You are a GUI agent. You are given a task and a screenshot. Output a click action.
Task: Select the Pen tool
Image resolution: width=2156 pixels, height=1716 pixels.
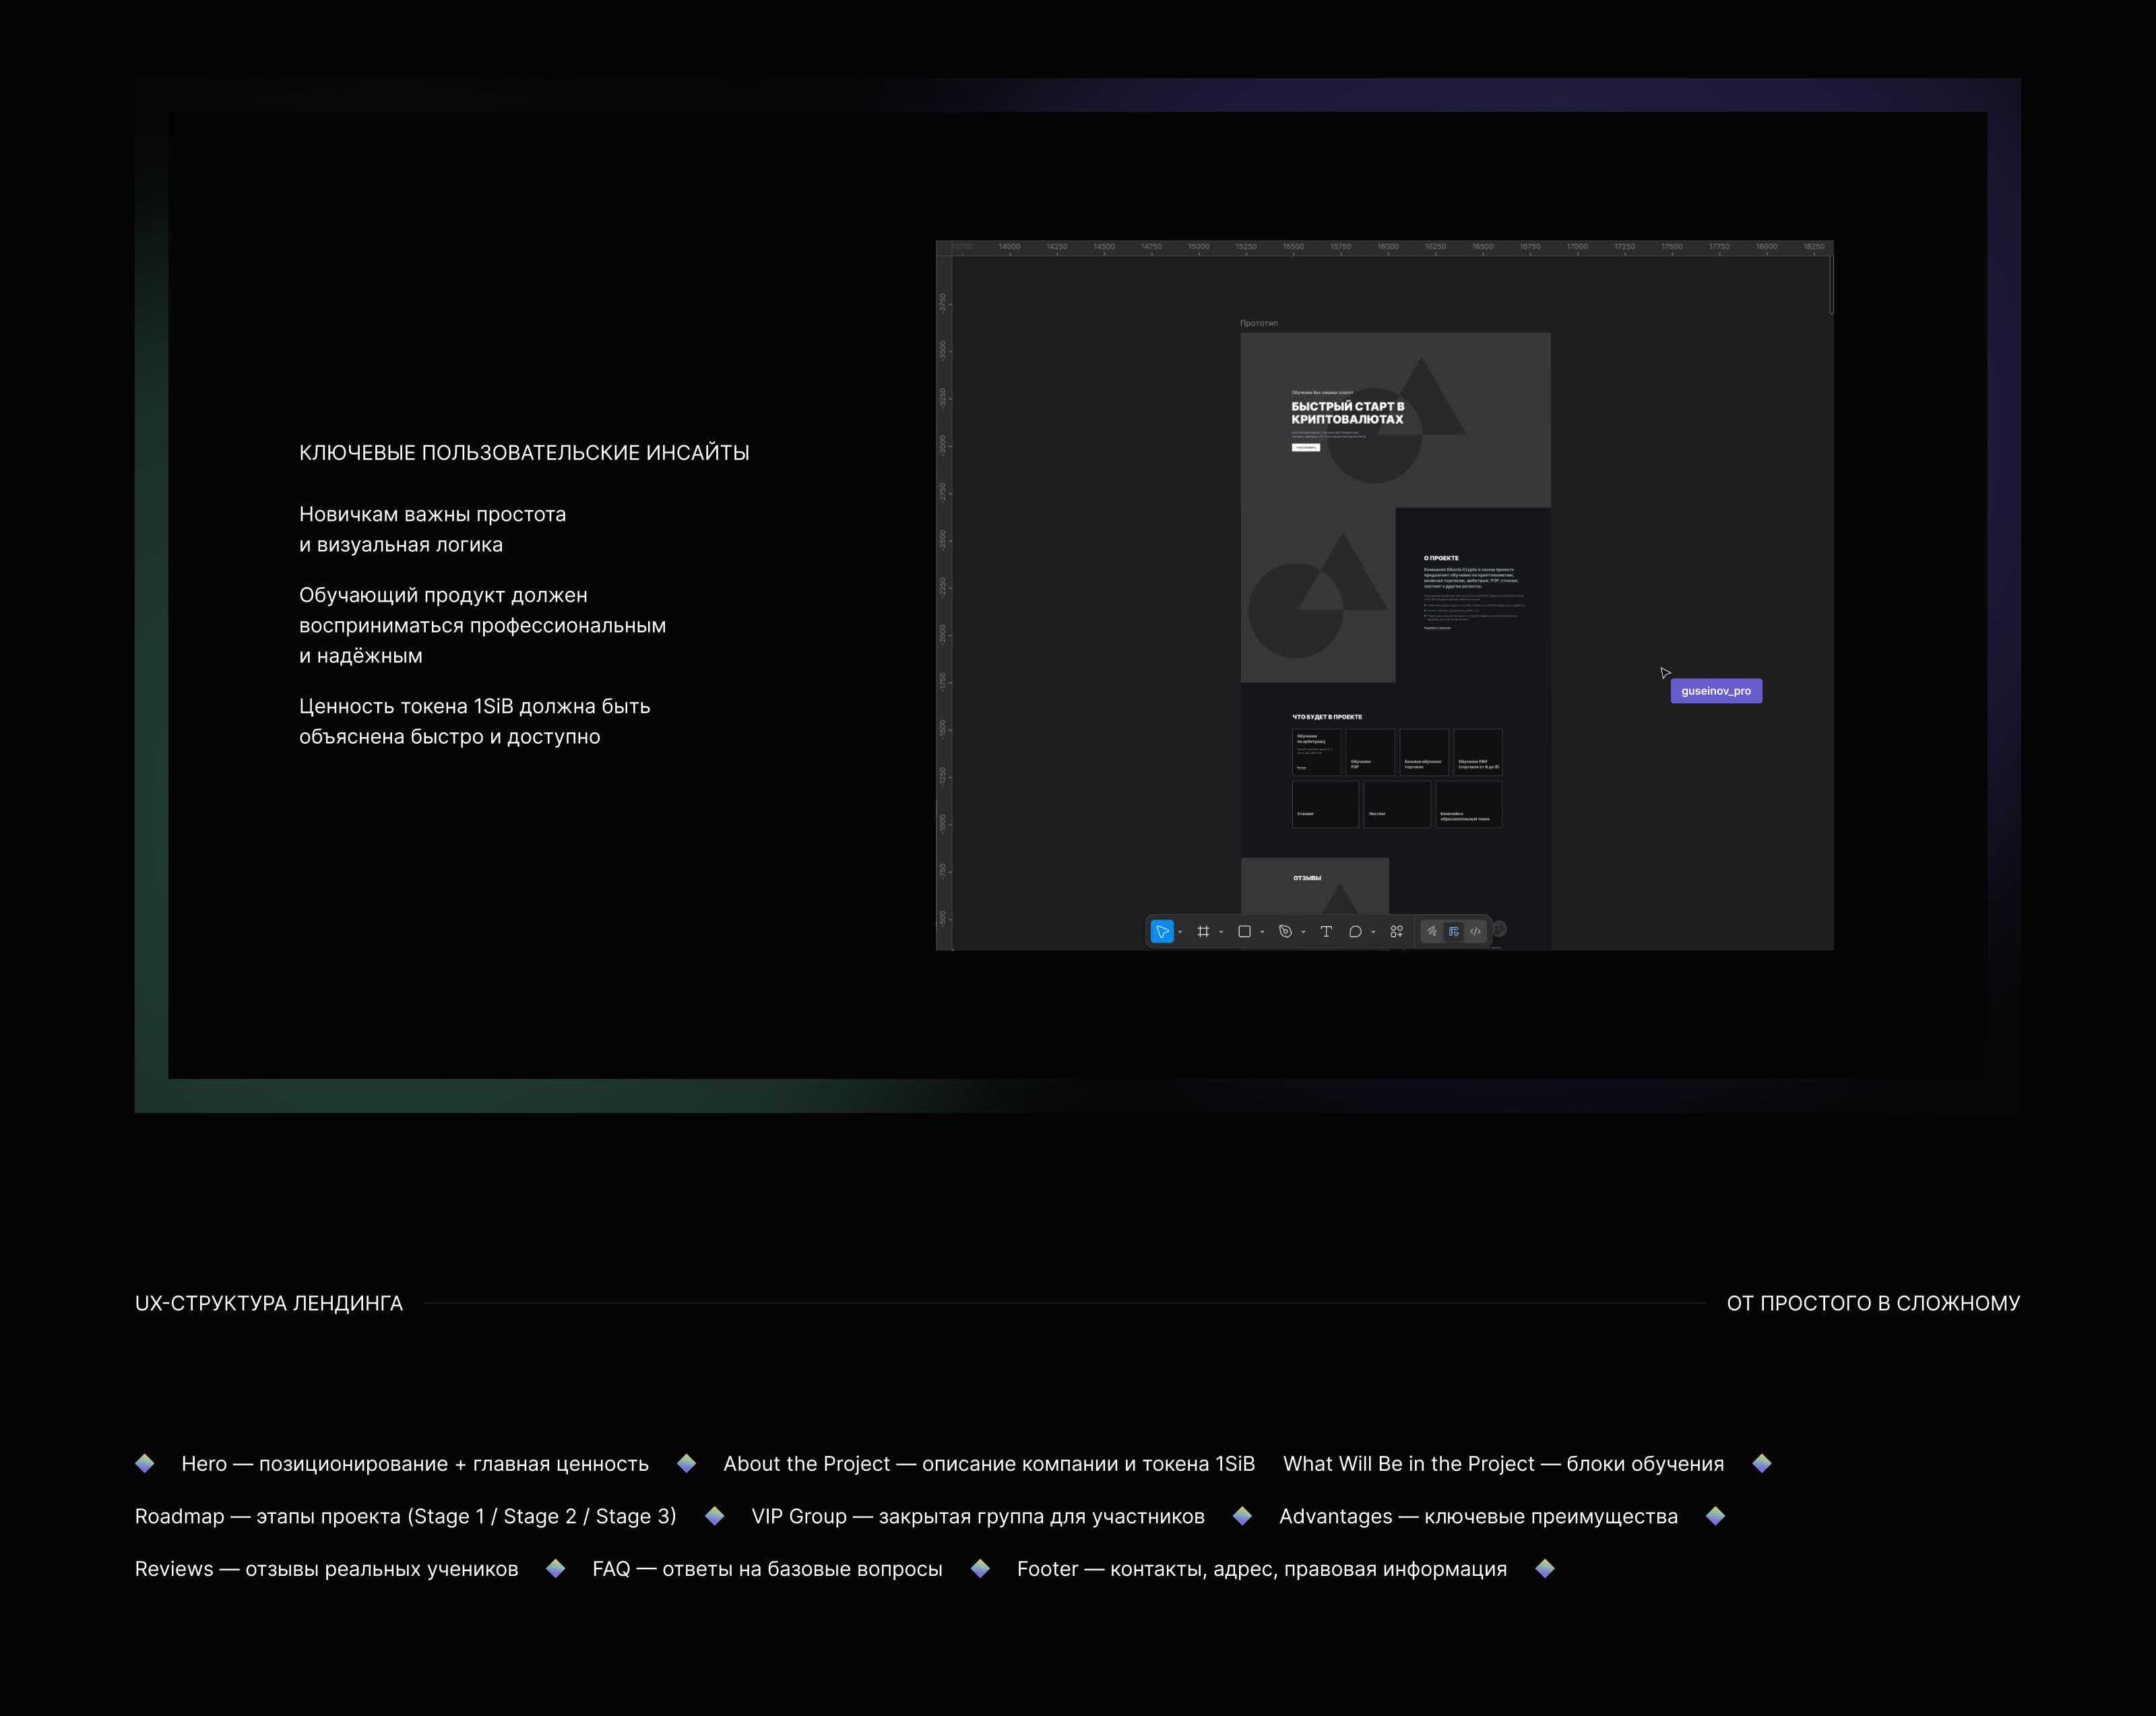pyautogui.click(x=1285, y=932)
